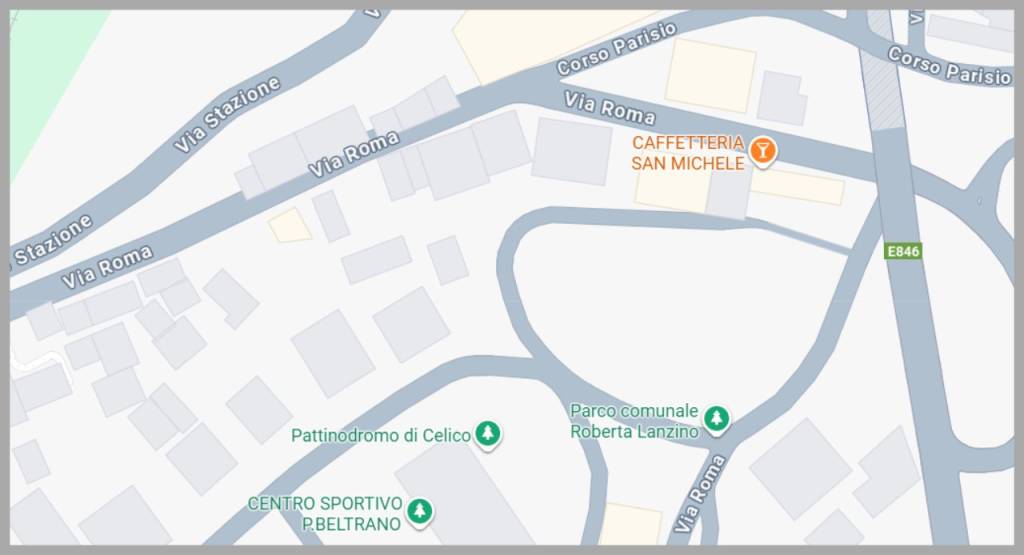Viewport: 1024px width, 555px height.
Task: Click the Via Stazione label near top
Action: point(227,114)
